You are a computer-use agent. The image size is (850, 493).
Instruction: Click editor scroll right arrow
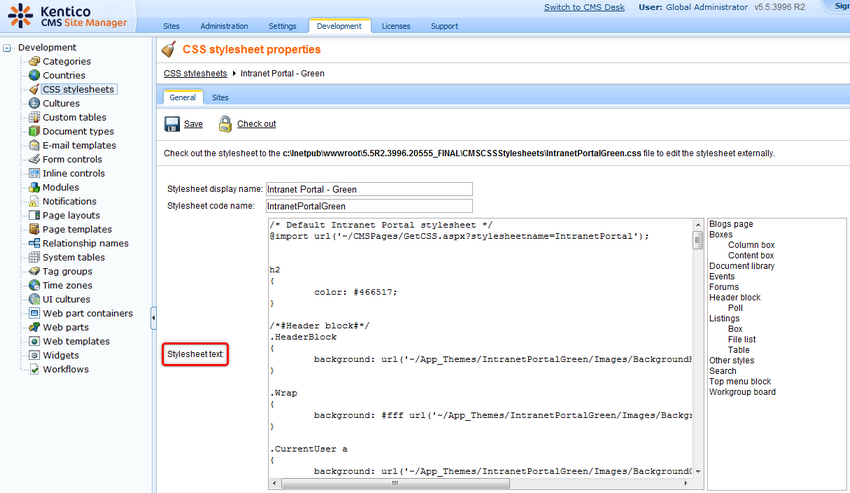click(686, 483)
